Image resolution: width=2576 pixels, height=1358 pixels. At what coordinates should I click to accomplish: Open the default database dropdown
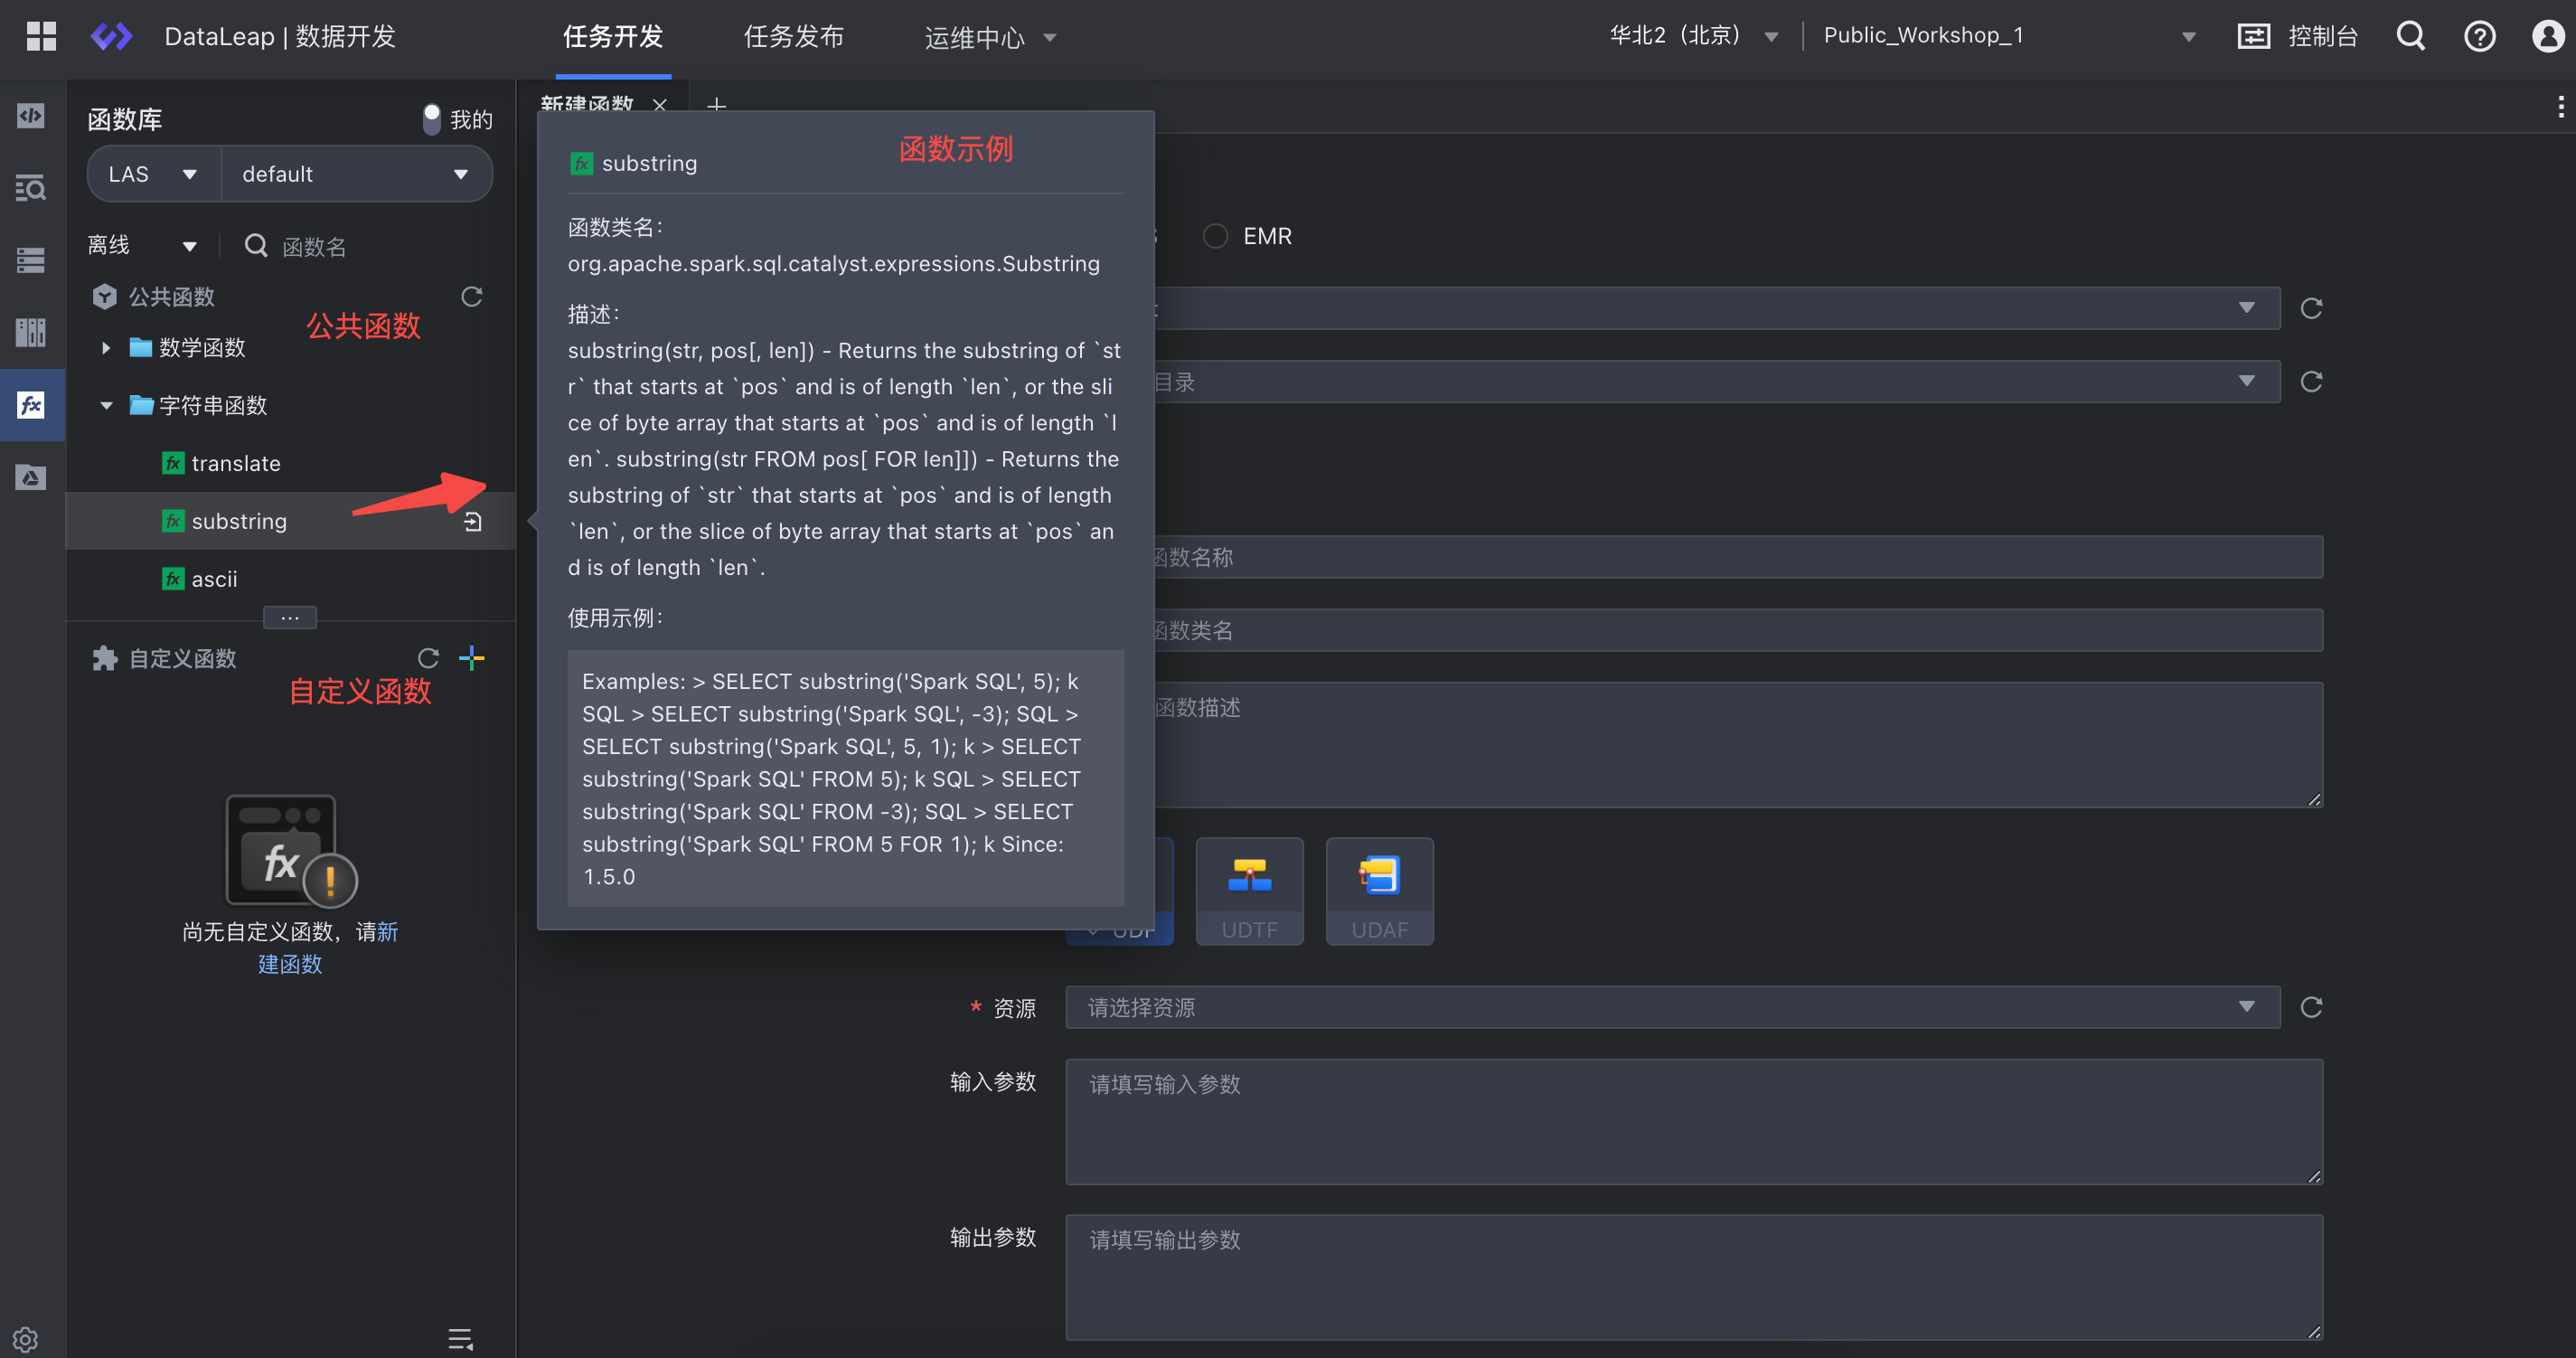pos(356,174)
